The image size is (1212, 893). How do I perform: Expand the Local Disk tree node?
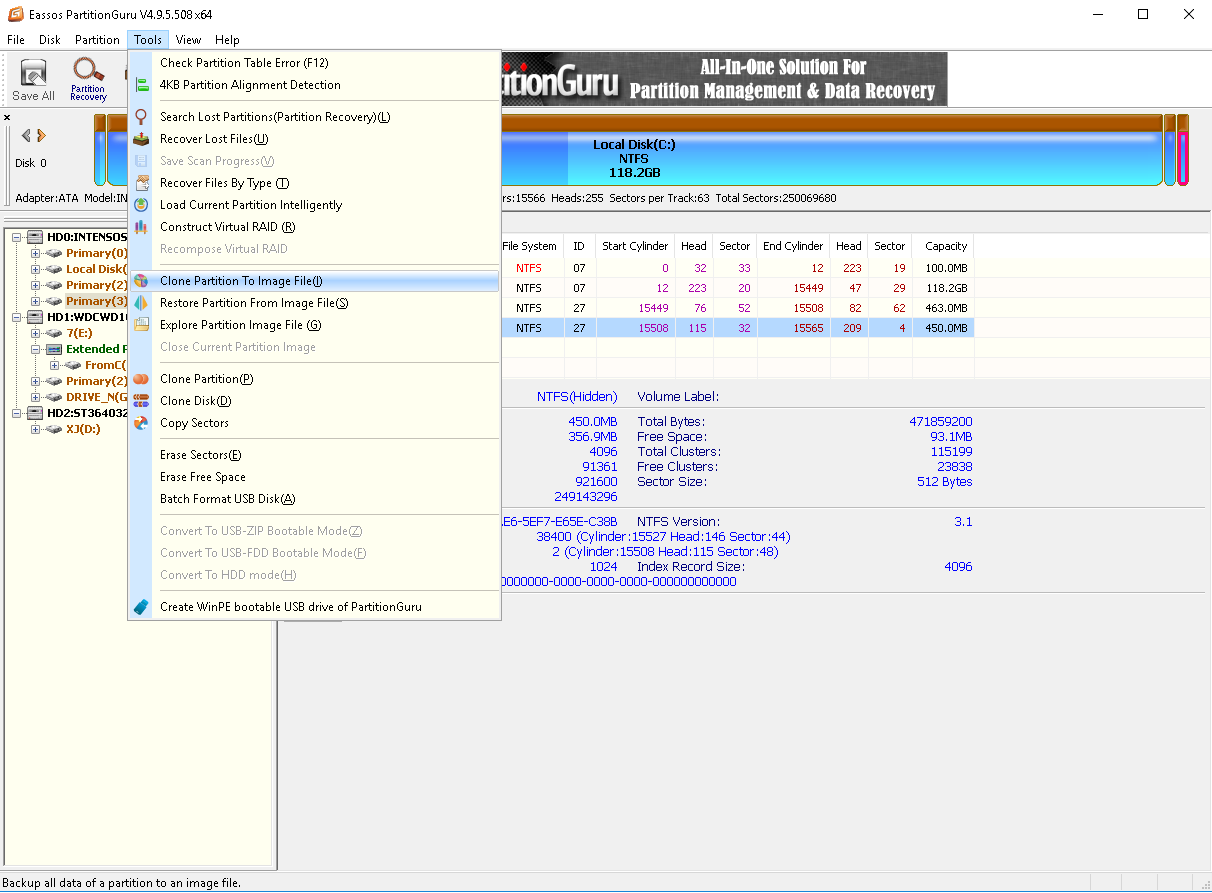[36, 269]
